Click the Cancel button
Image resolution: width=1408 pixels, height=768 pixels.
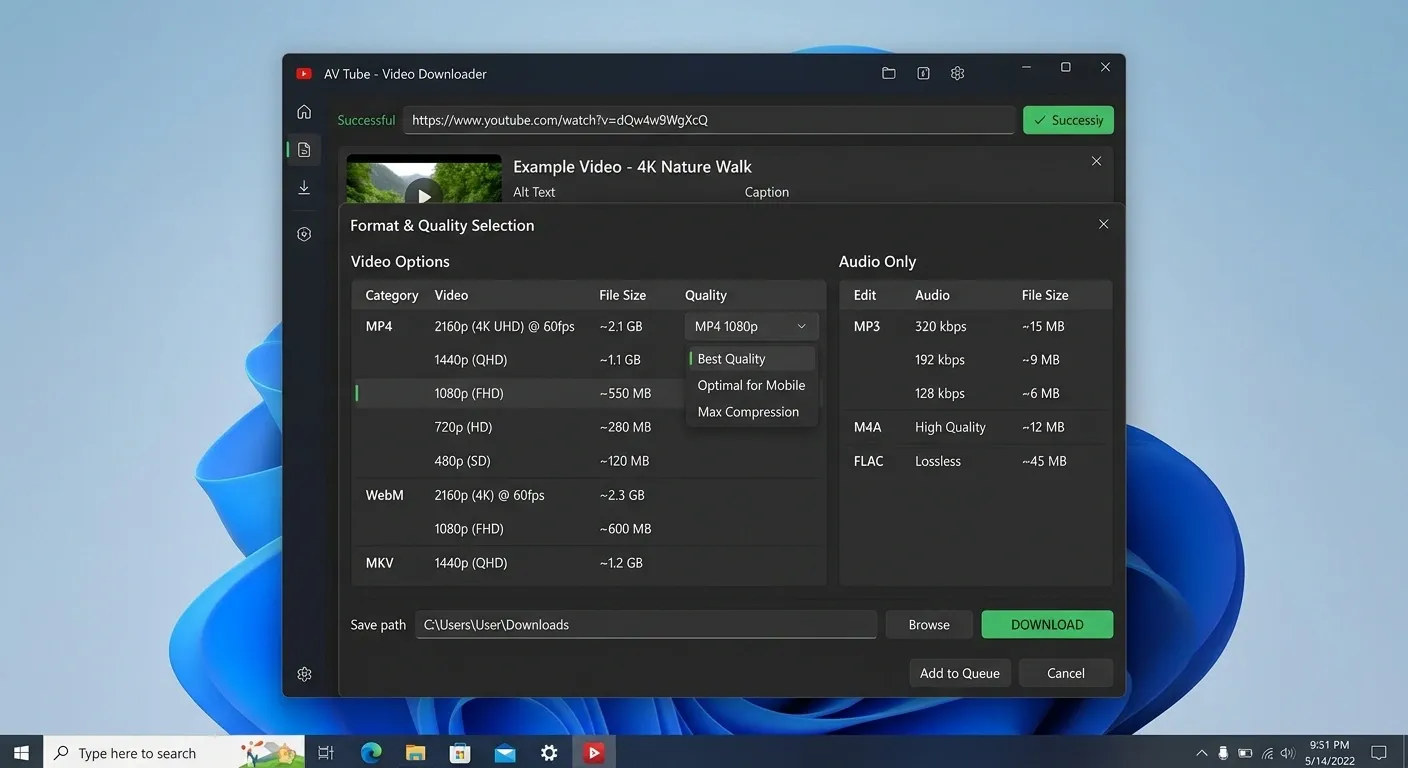1066,673
